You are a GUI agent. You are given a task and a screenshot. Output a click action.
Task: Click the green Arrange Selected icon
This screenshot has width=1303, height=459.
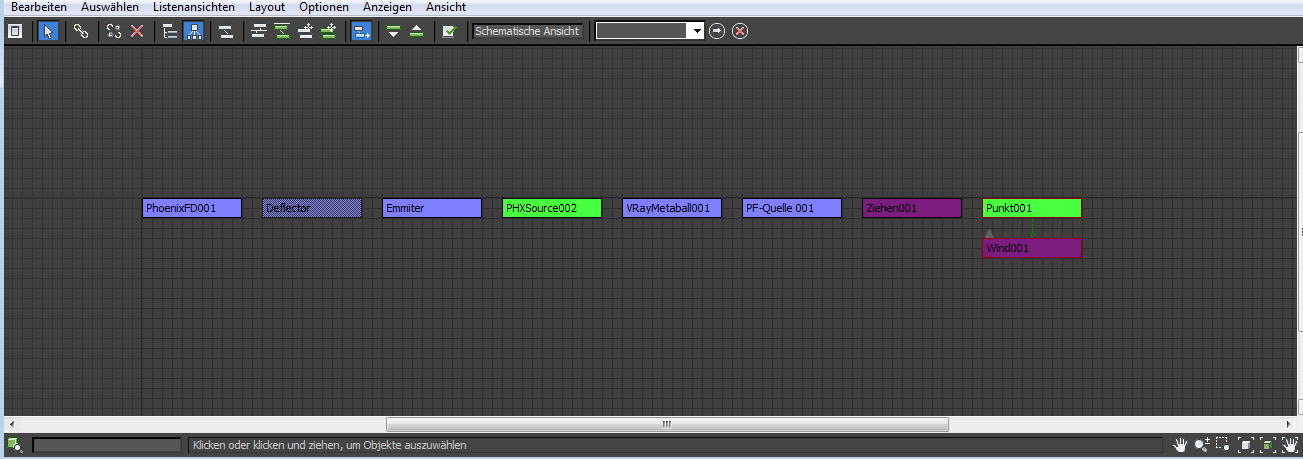click(282, 31)
